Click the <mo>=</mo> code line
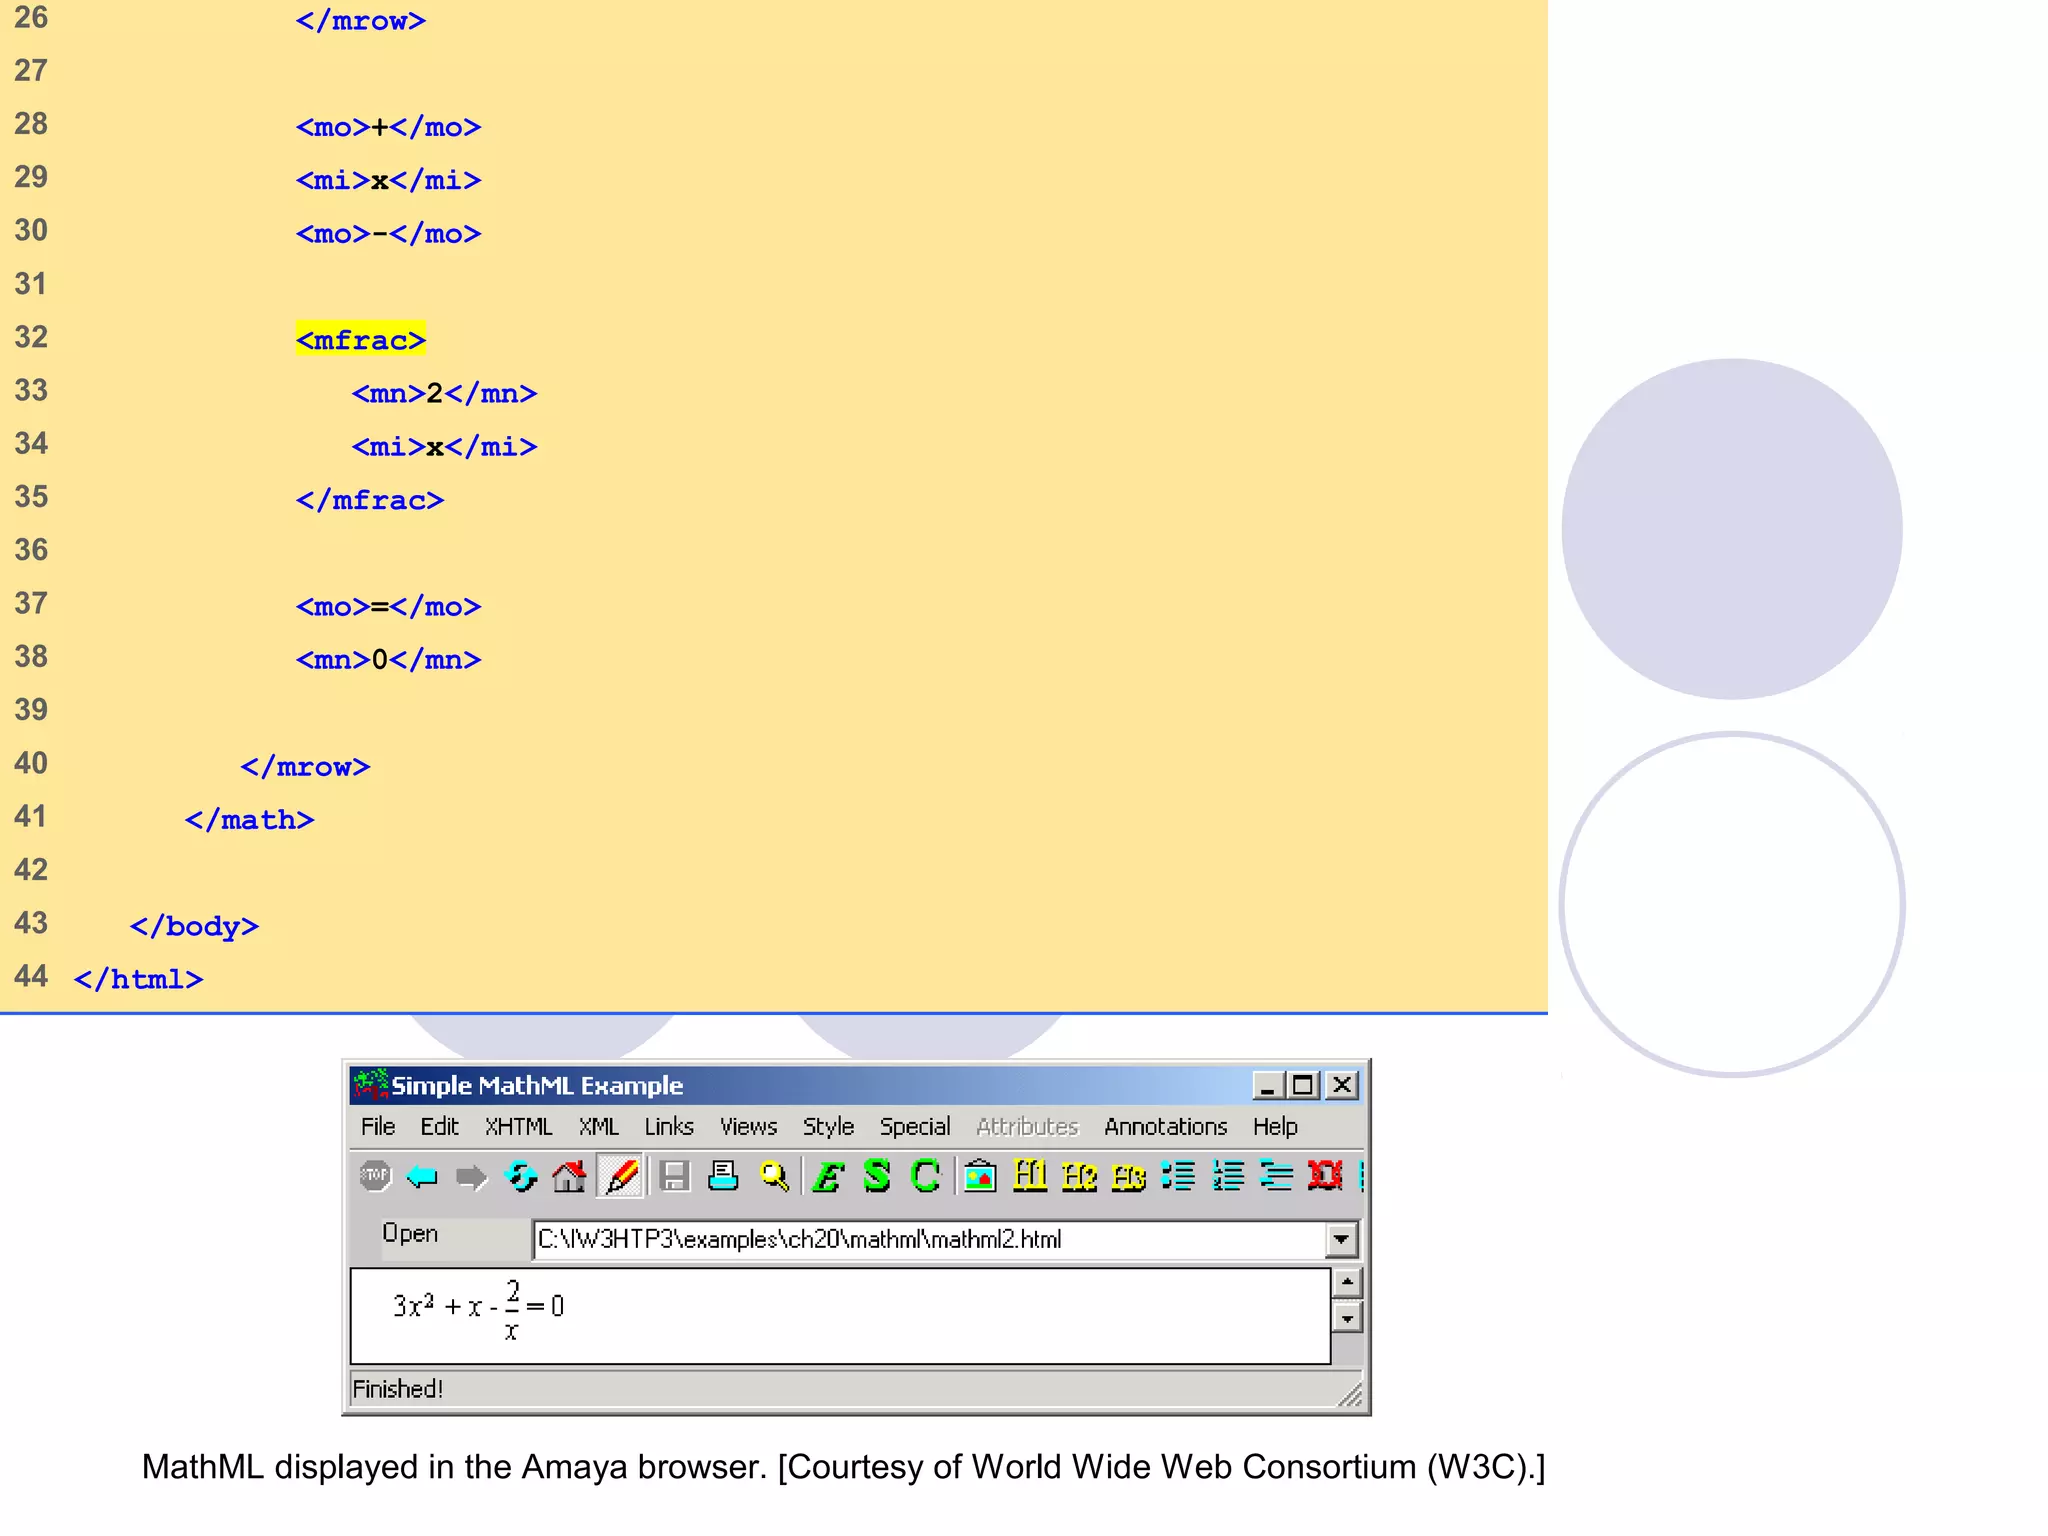2048x1536 pixels. (389, 607)
